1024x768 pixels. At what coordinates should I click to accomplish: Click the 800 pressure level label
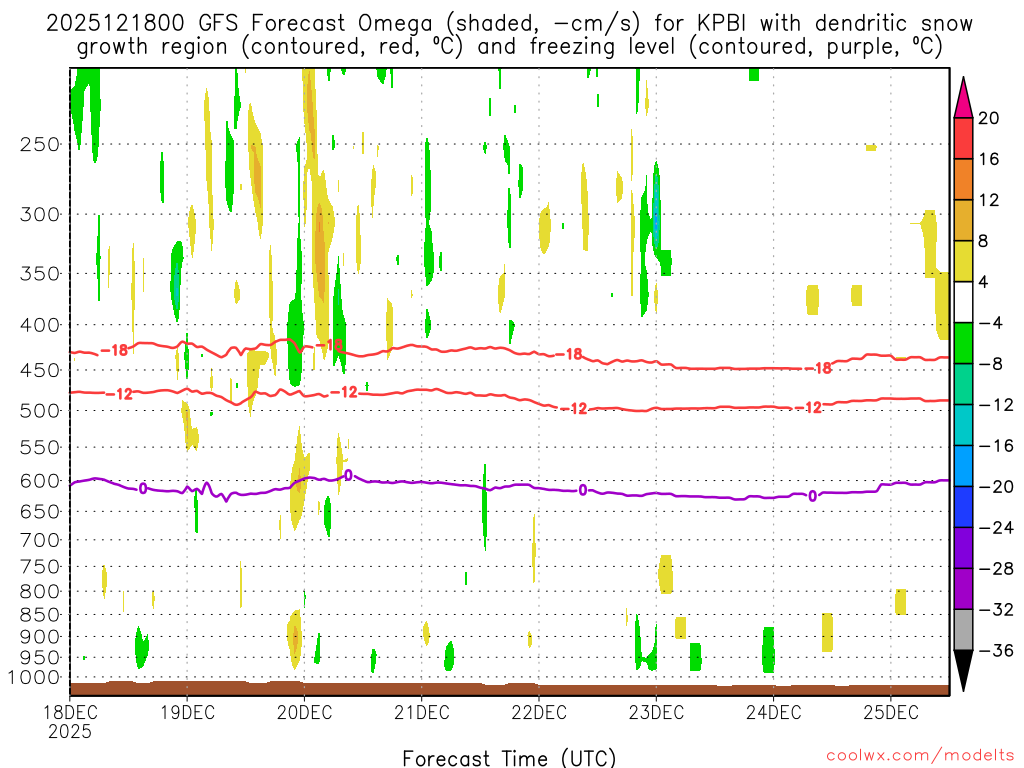point(40,592)
